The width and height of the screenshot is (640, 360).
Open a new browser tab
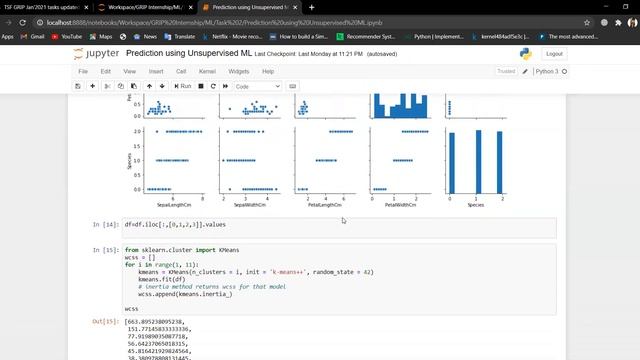coord(311,7)
